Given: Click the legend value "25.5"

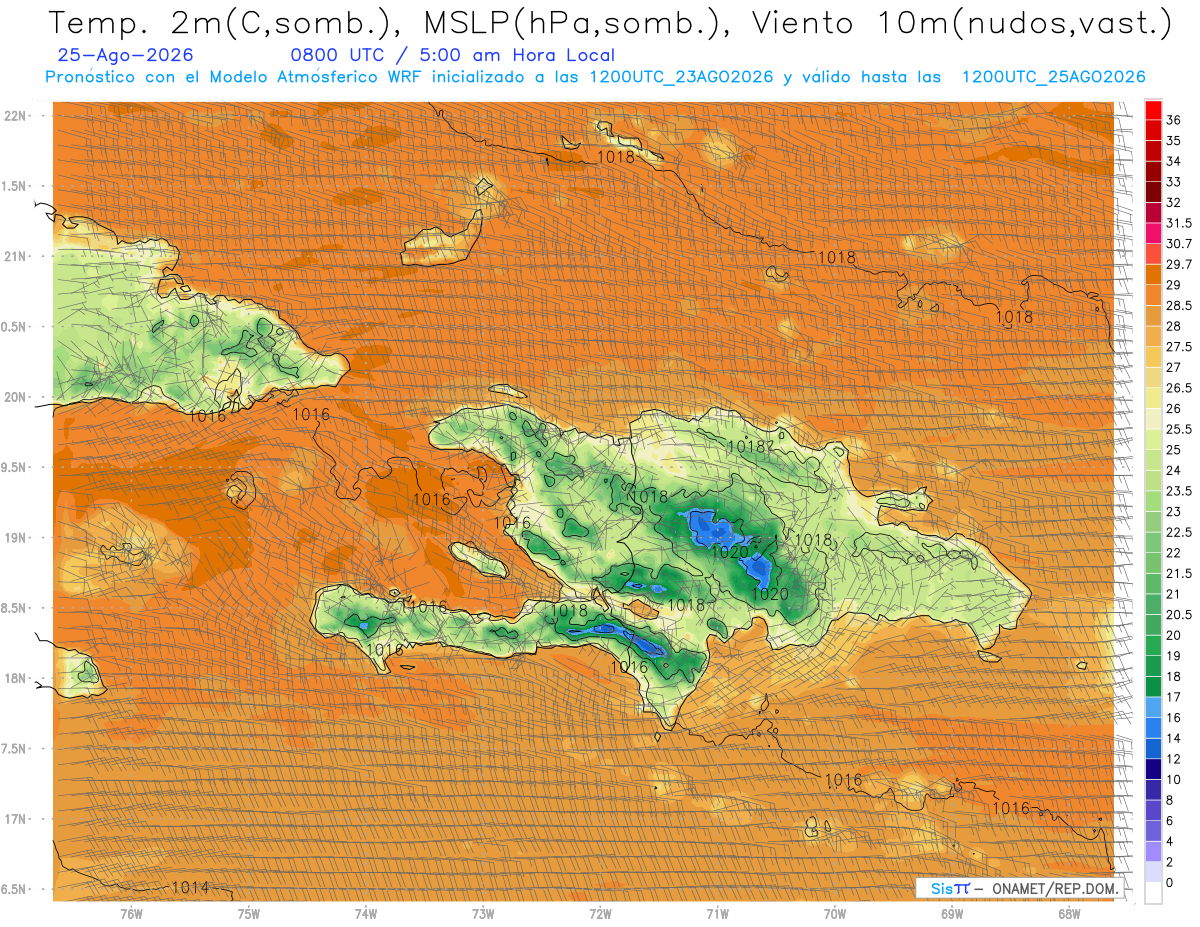Looking at the screenshot, I should coord(1179,429).
